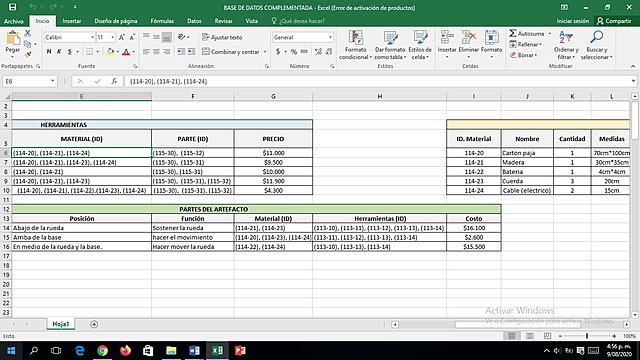The image size is (640, 360).
Task: Open the General number format dropdown
Action: (x=330, y=38)
